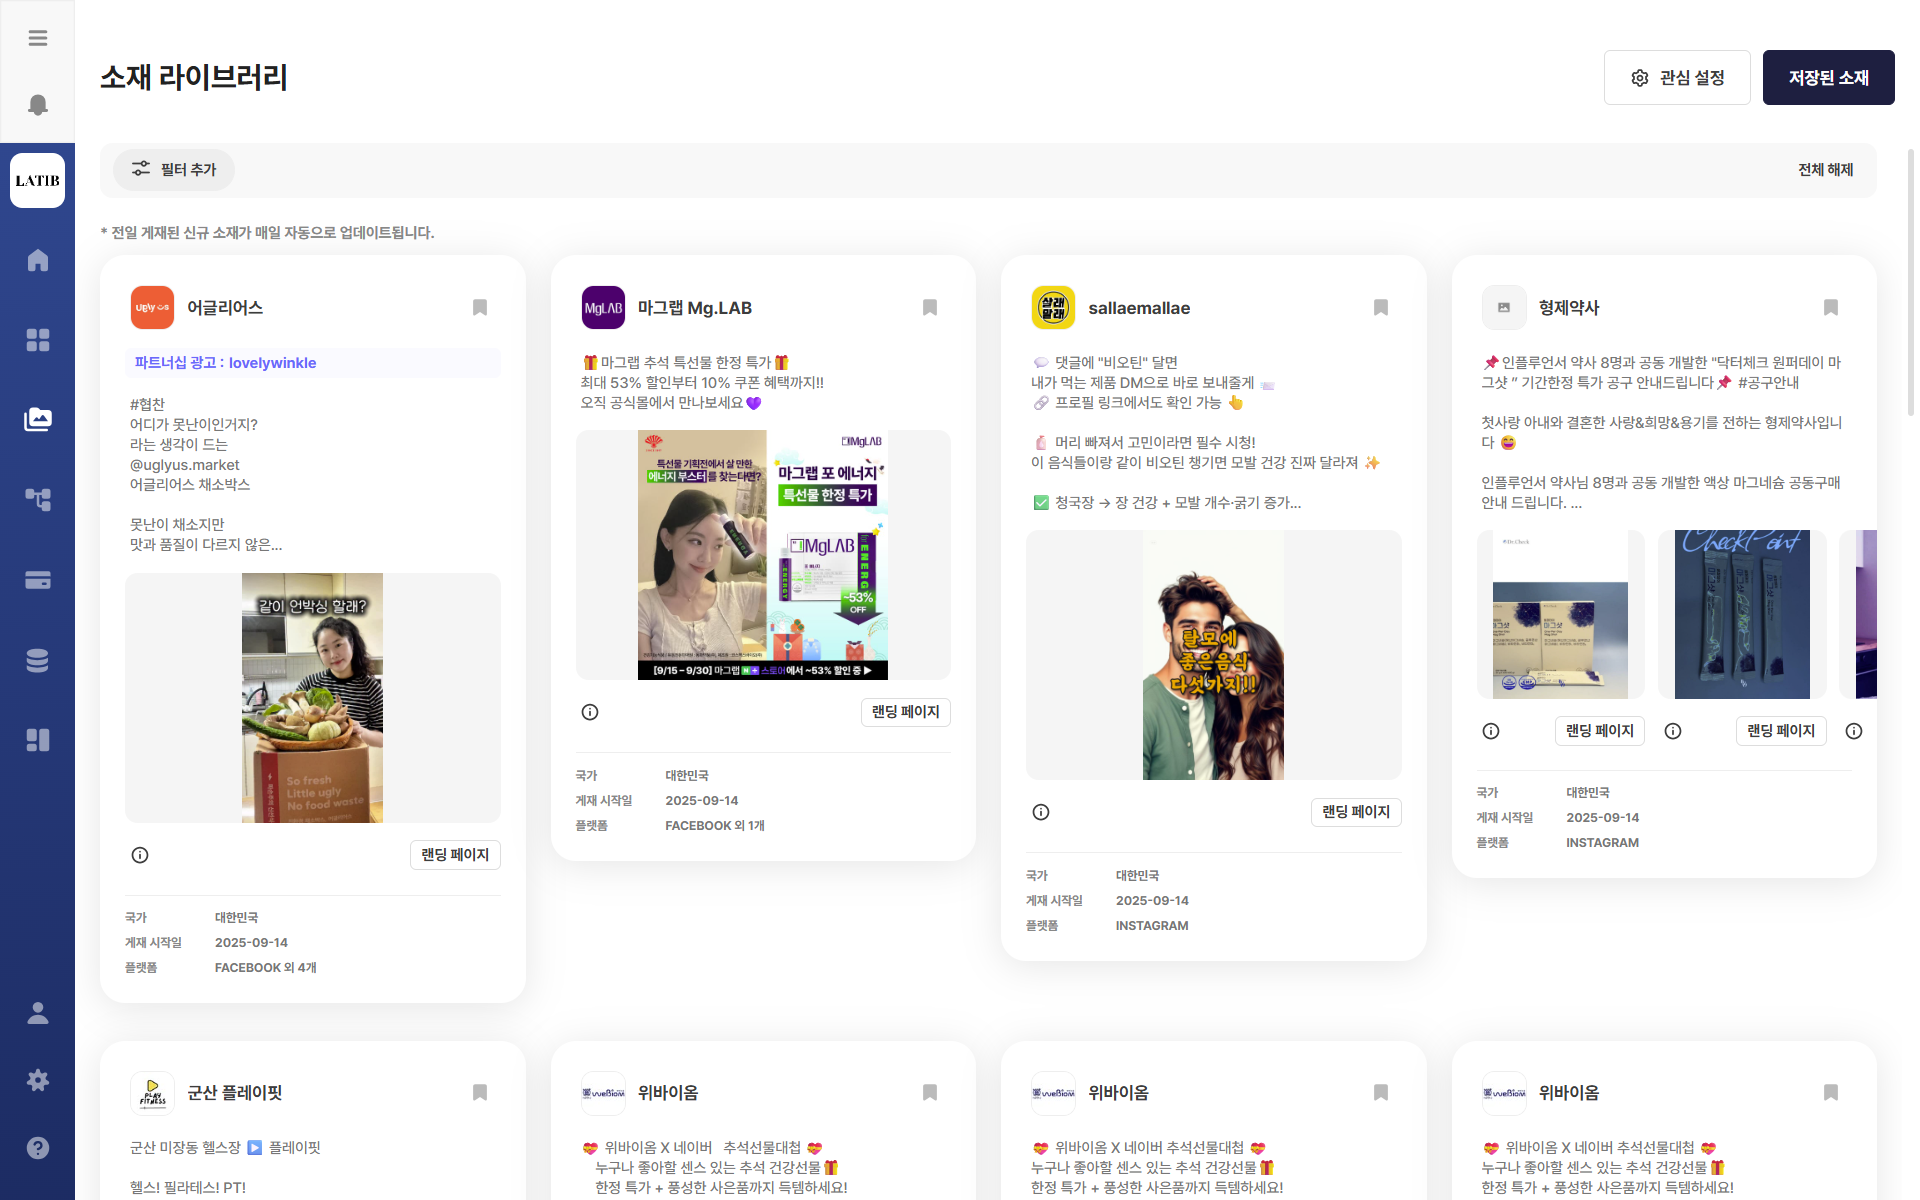Screen dimensions: 1920x1200
Task: Open 관심 설정 interest settings
Action: pyautogui.click(x=1677, y=78)
